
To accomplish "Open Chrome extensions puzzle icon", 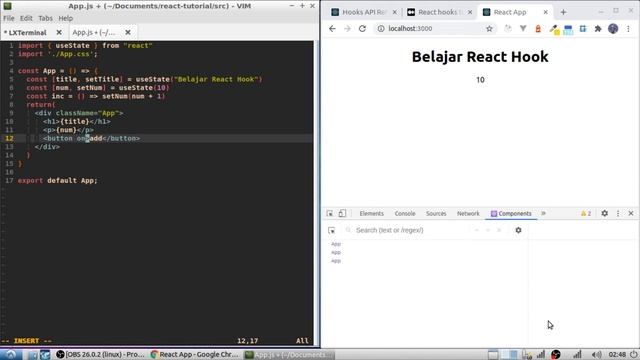I will tap(598, 29).
